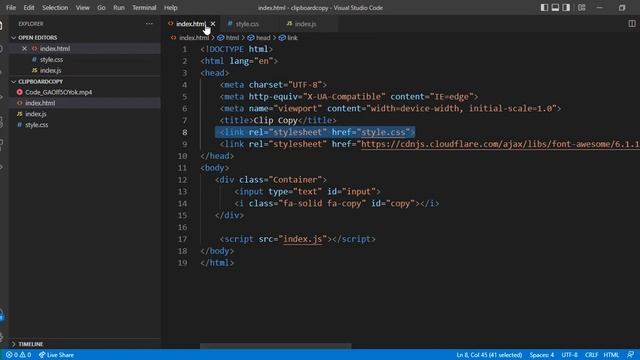This screenshot has height=360, width=640.
Task: Click html element in the breadcrumb
Action: click(x=232, y=38)
